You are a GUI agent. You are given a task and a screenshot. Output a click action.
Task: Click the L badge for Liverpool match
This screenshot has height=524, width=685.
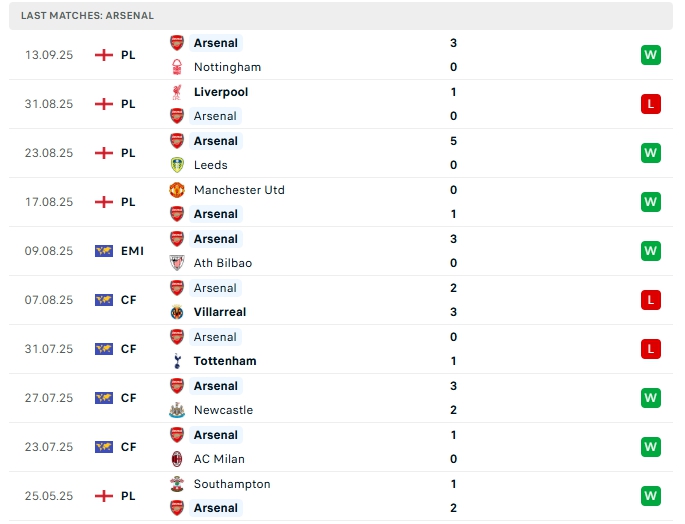(x=650, y=104)
